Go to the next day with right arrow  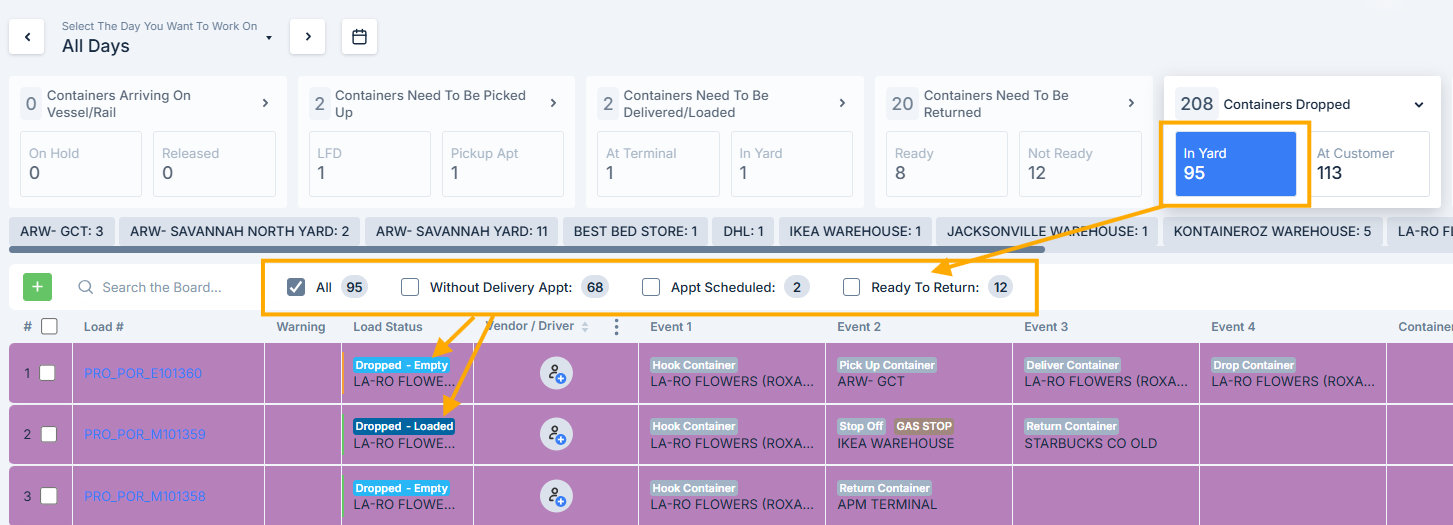(x=308, y=37)
